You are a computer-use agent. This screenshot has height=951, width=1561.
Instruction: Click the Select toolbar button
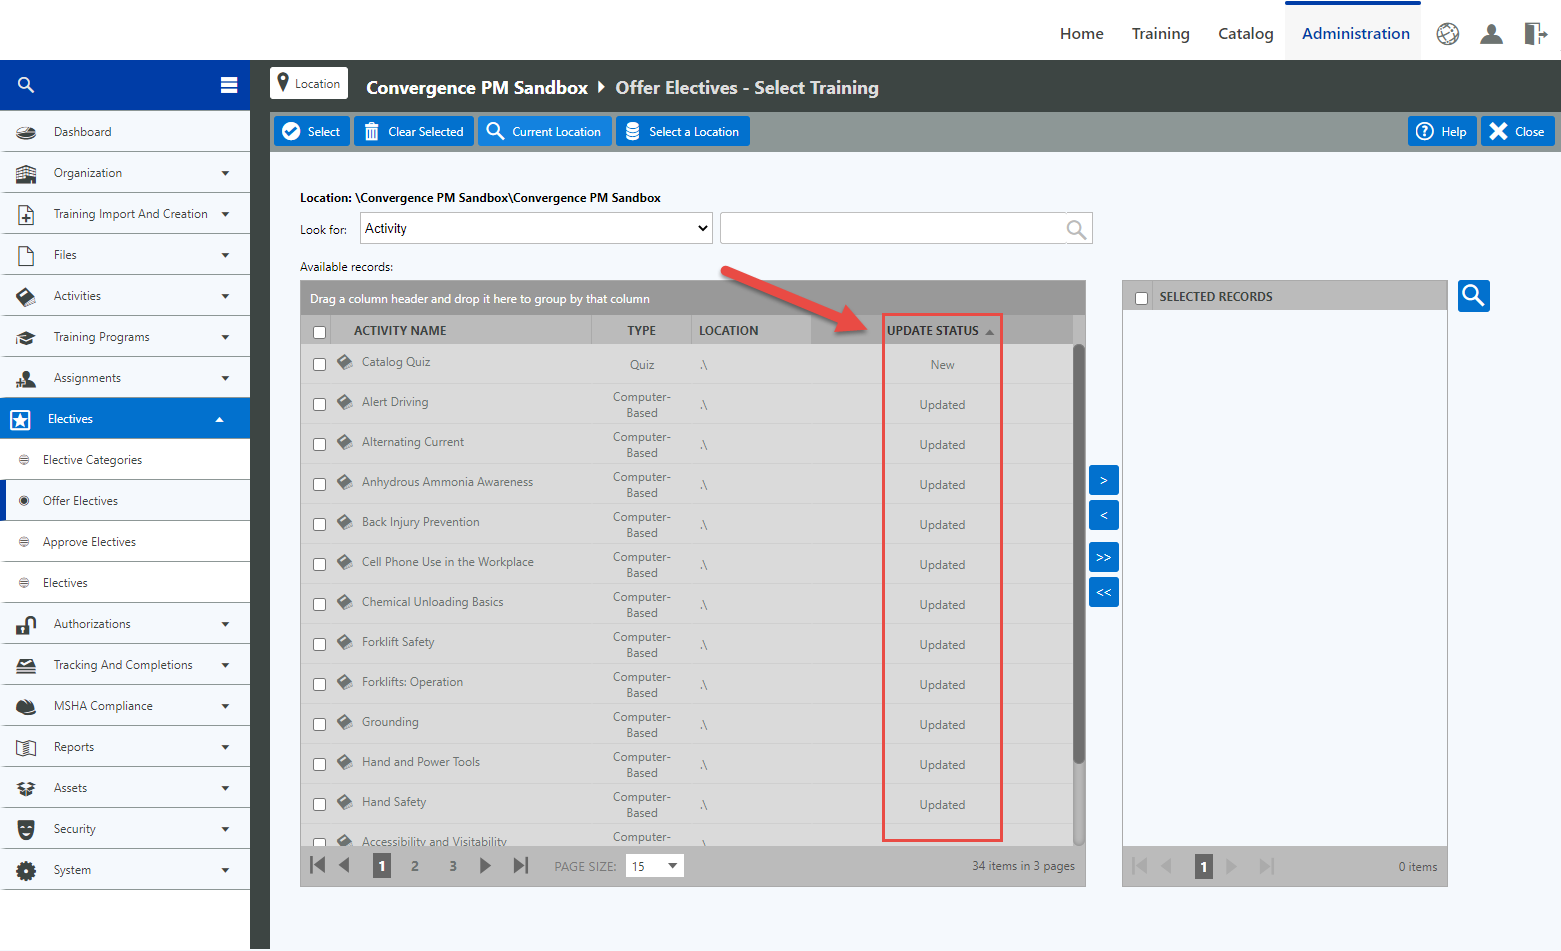pyautogui.click(x=312, y=131)
